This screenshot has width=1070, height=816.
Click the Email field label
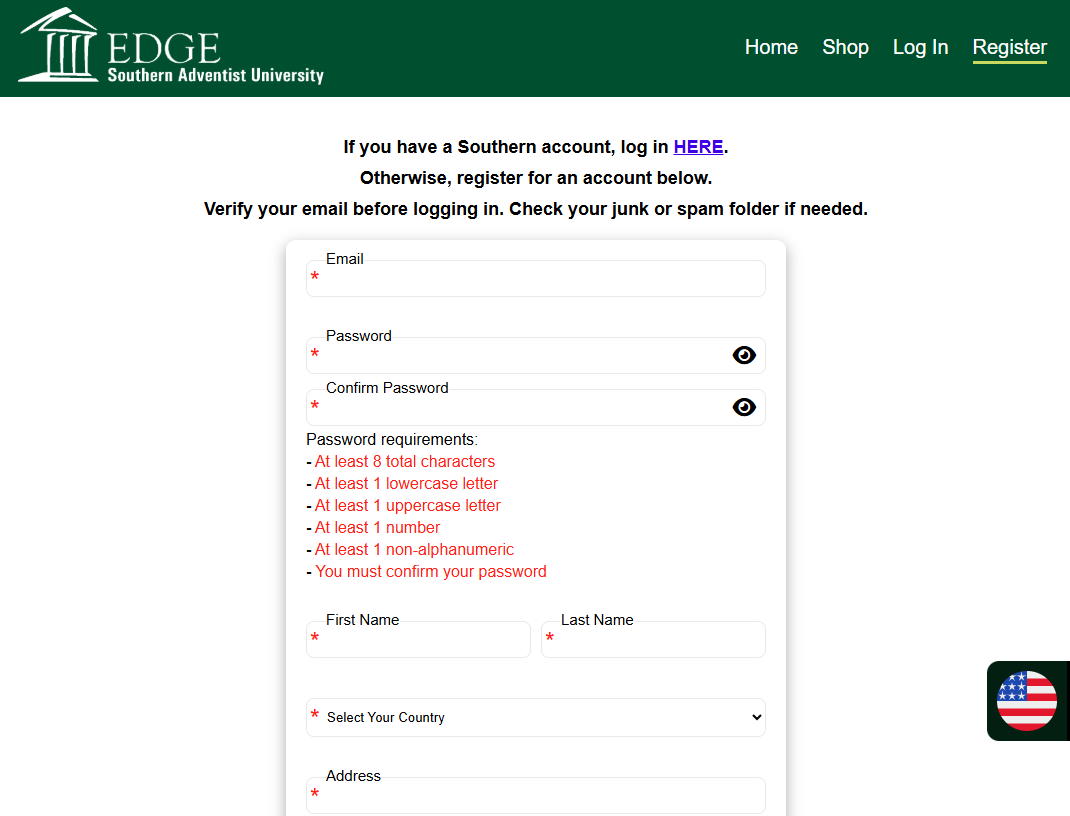(344, 259)
